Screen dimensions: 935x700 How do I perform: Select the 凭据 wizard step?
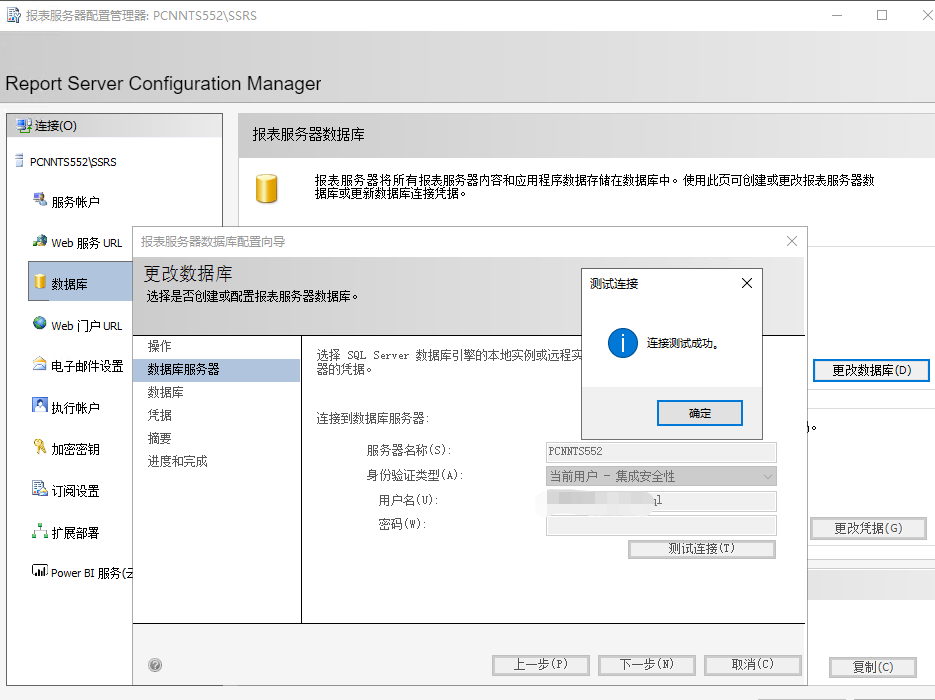point(159,415)
